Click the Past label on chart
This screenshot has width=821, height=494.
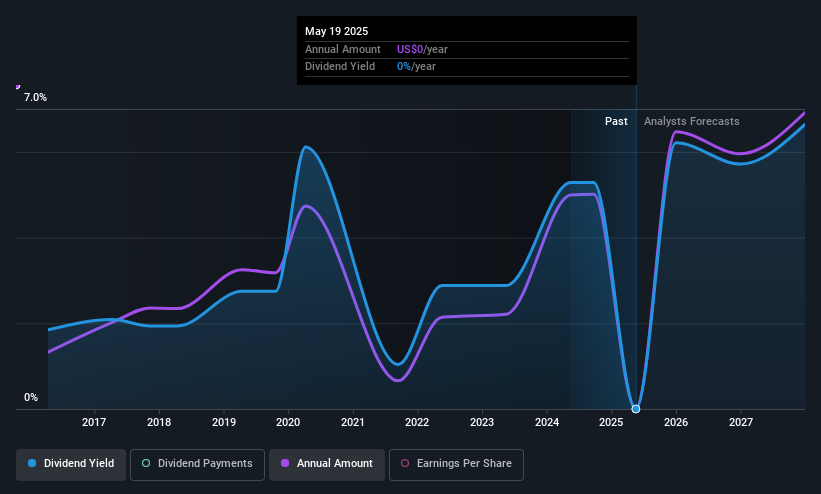(616, 122)
